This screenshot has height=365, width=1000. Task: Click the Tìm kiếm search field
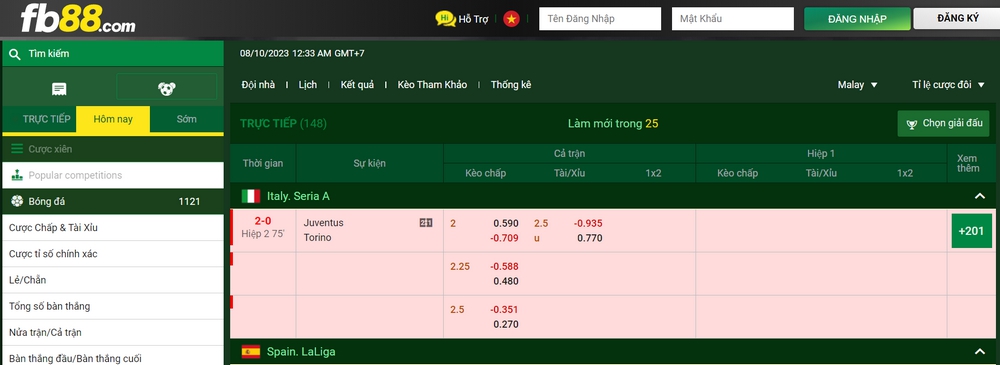[113, 54]
